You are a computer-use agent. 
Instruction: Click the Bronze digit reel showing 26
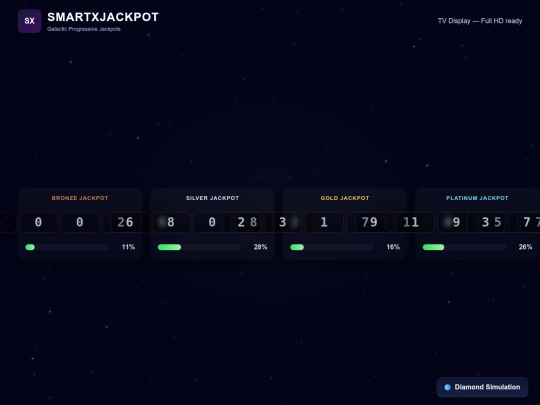(x=125, y=222)
